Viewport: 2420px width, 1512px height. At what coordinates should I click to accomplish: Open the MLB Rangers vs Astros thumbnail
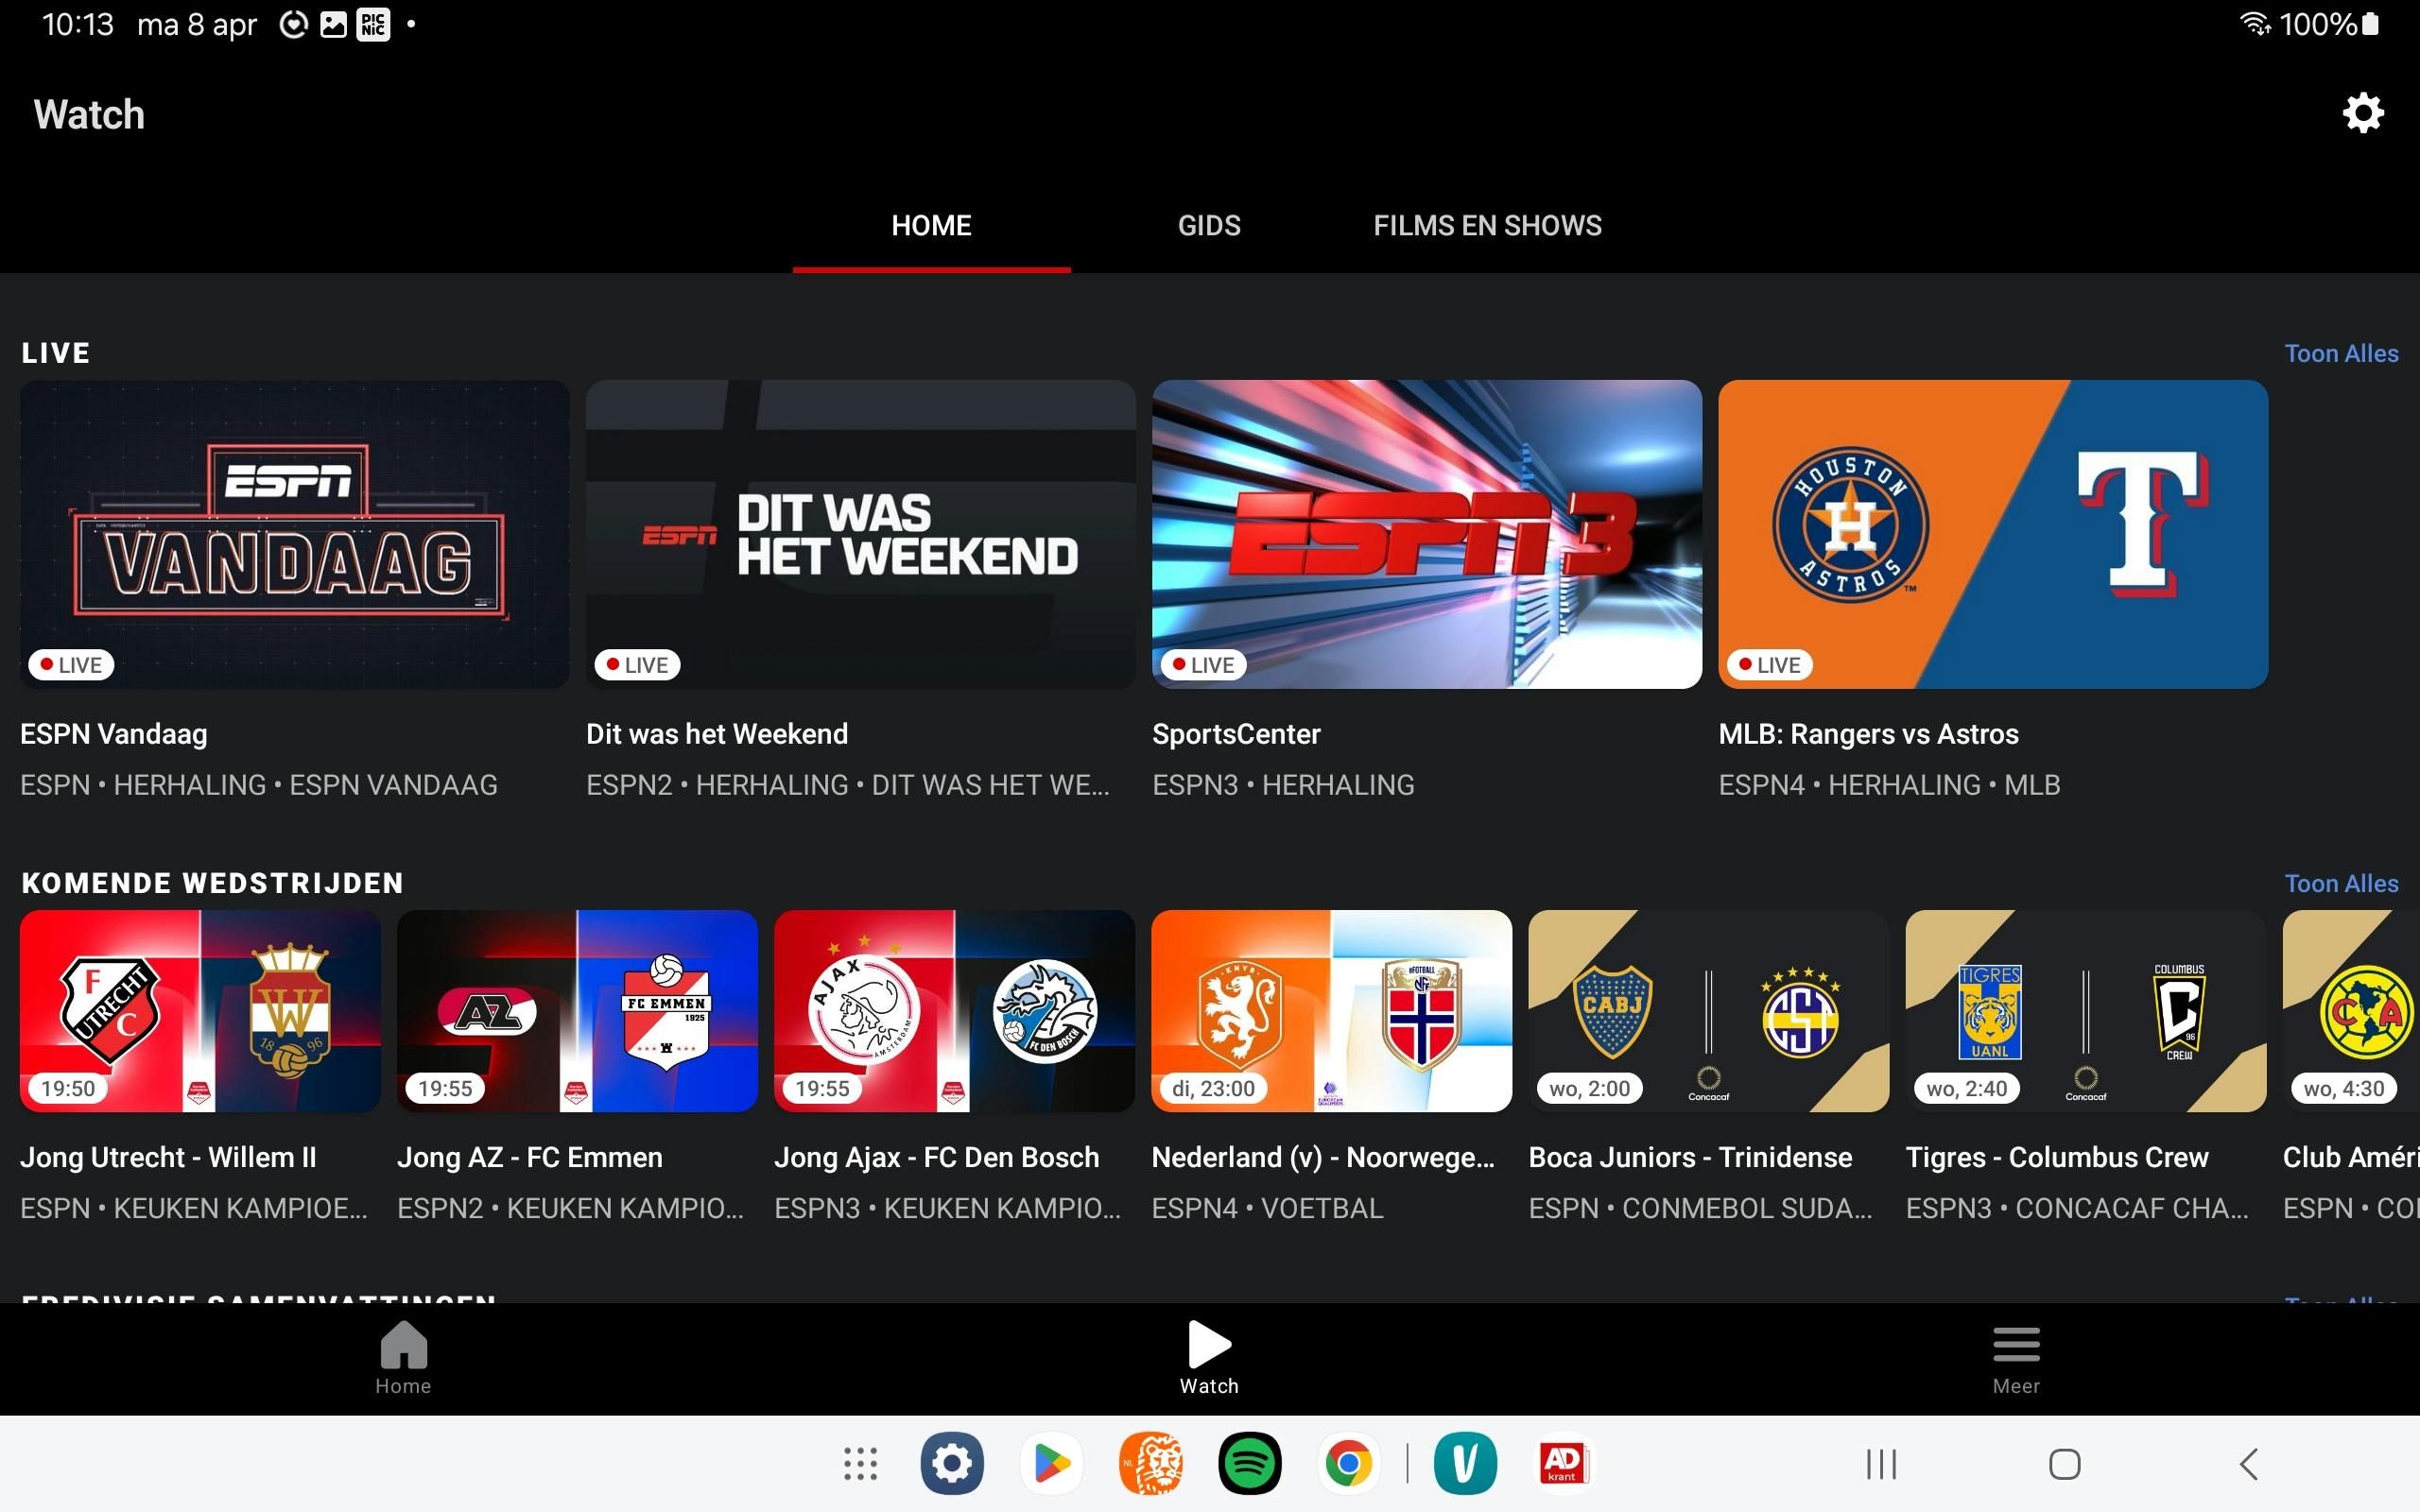point(1992,534)
